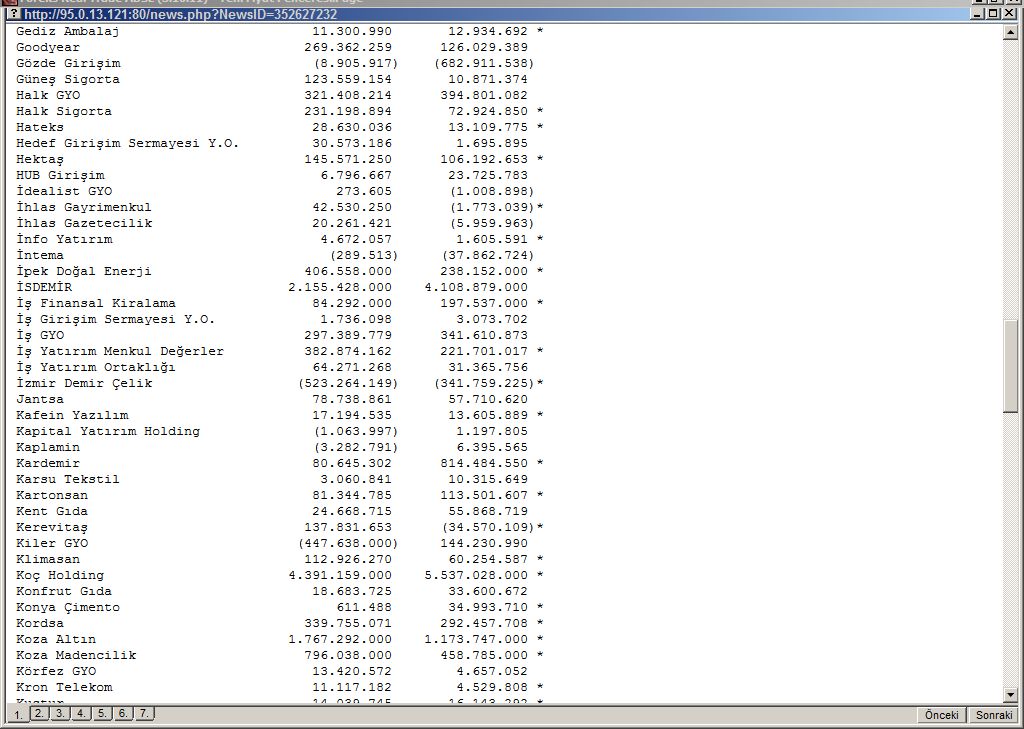
Task: Select the Karsu Tekstil row name
Action: 68,479
